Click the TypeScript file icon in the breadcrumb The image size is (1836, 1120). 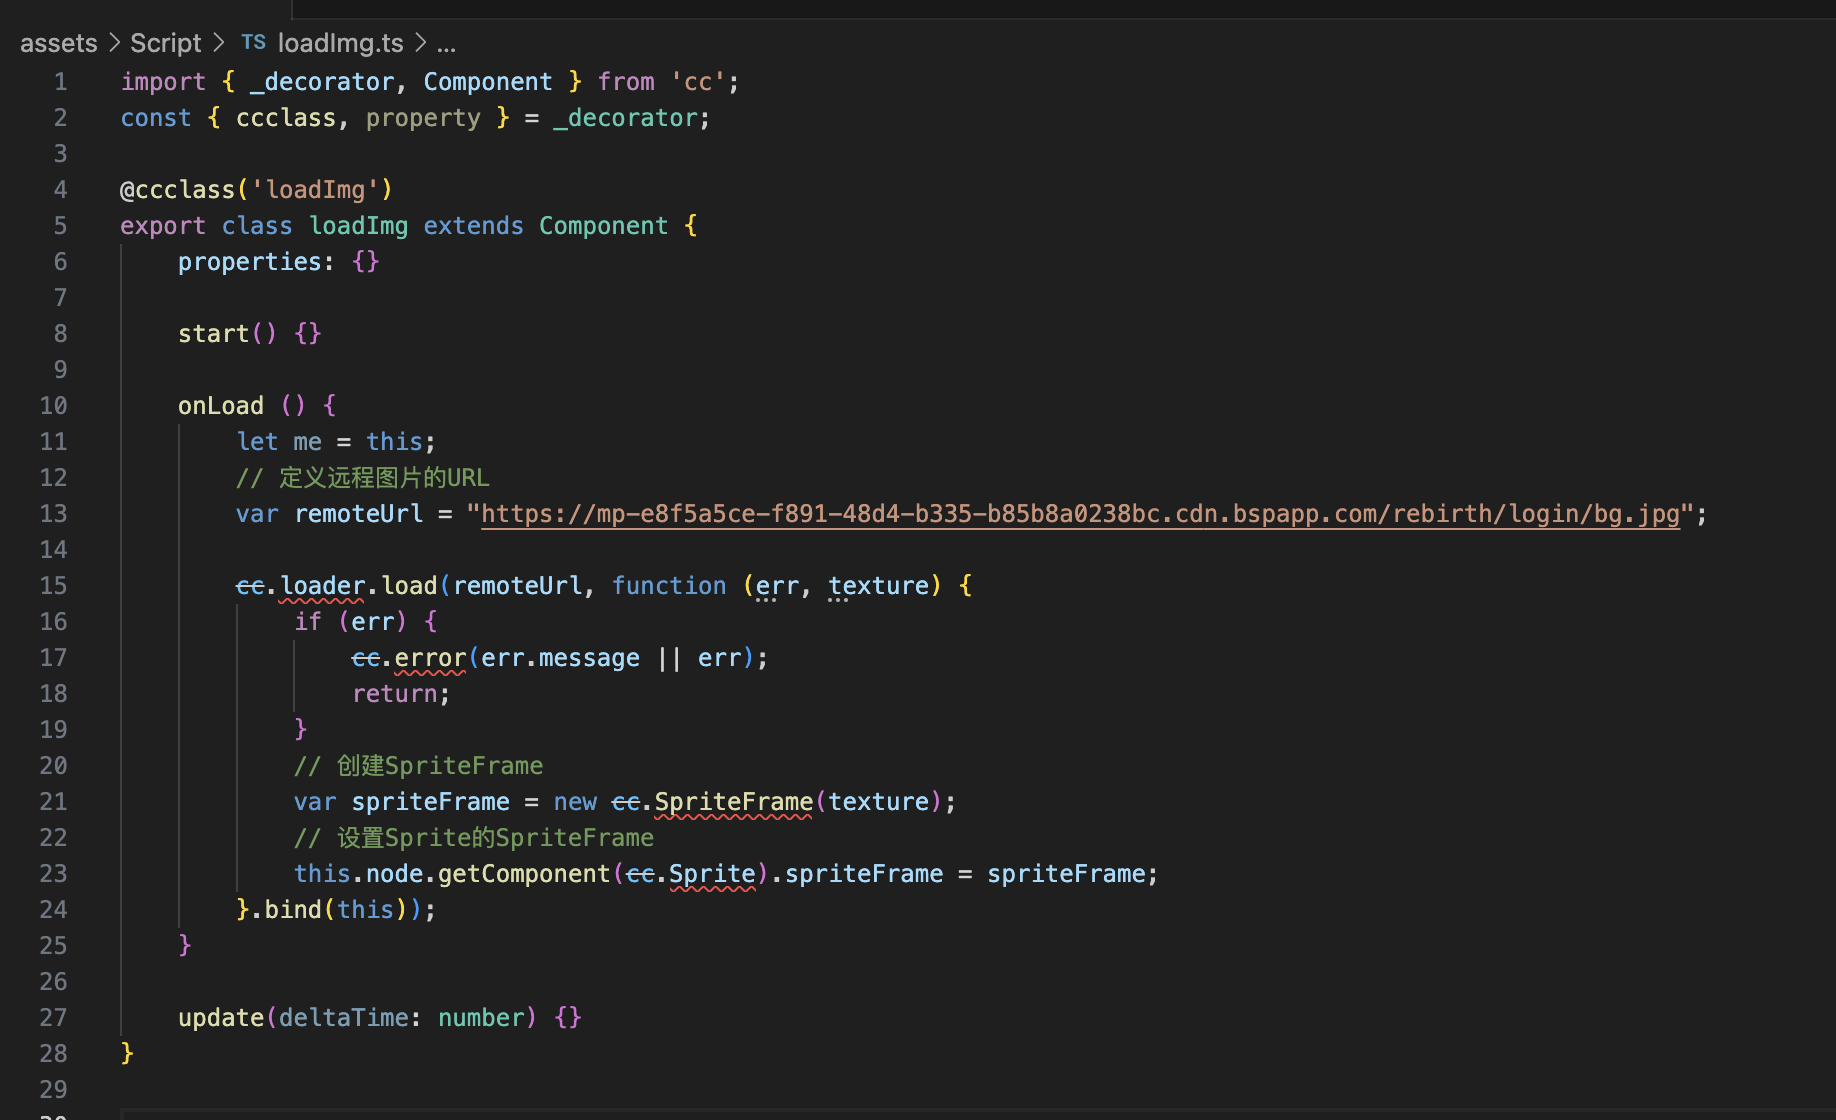(x=253, y=43)
